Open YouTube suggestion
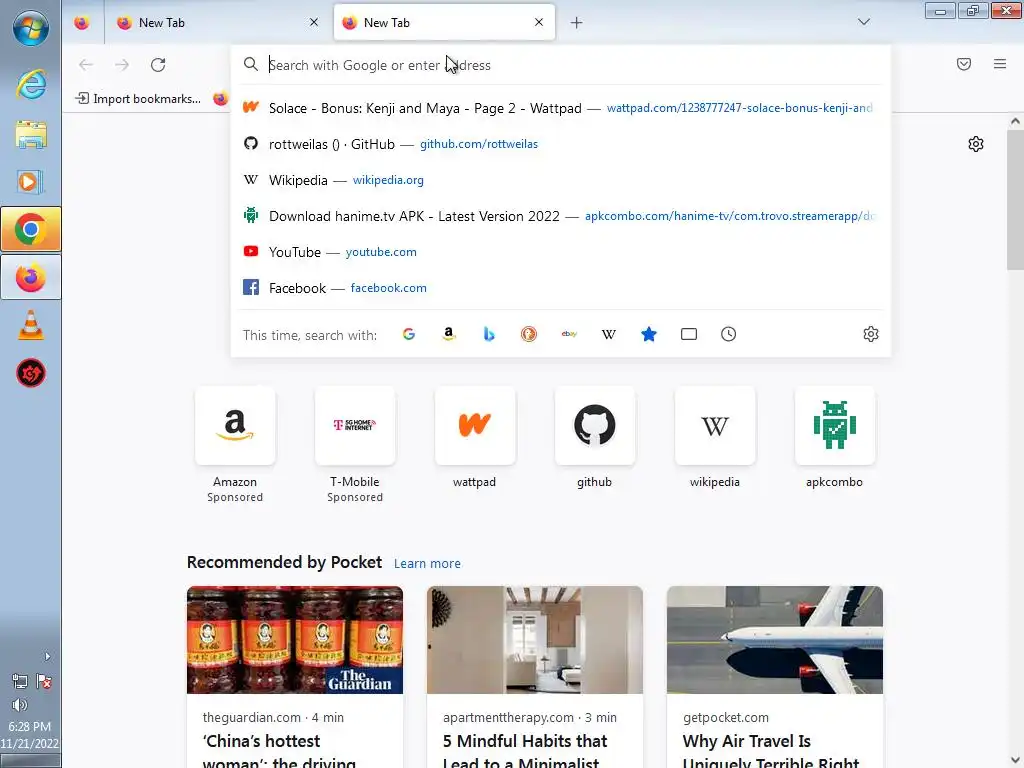Viewport: 1024px width, 768px height. pos(560,251)
